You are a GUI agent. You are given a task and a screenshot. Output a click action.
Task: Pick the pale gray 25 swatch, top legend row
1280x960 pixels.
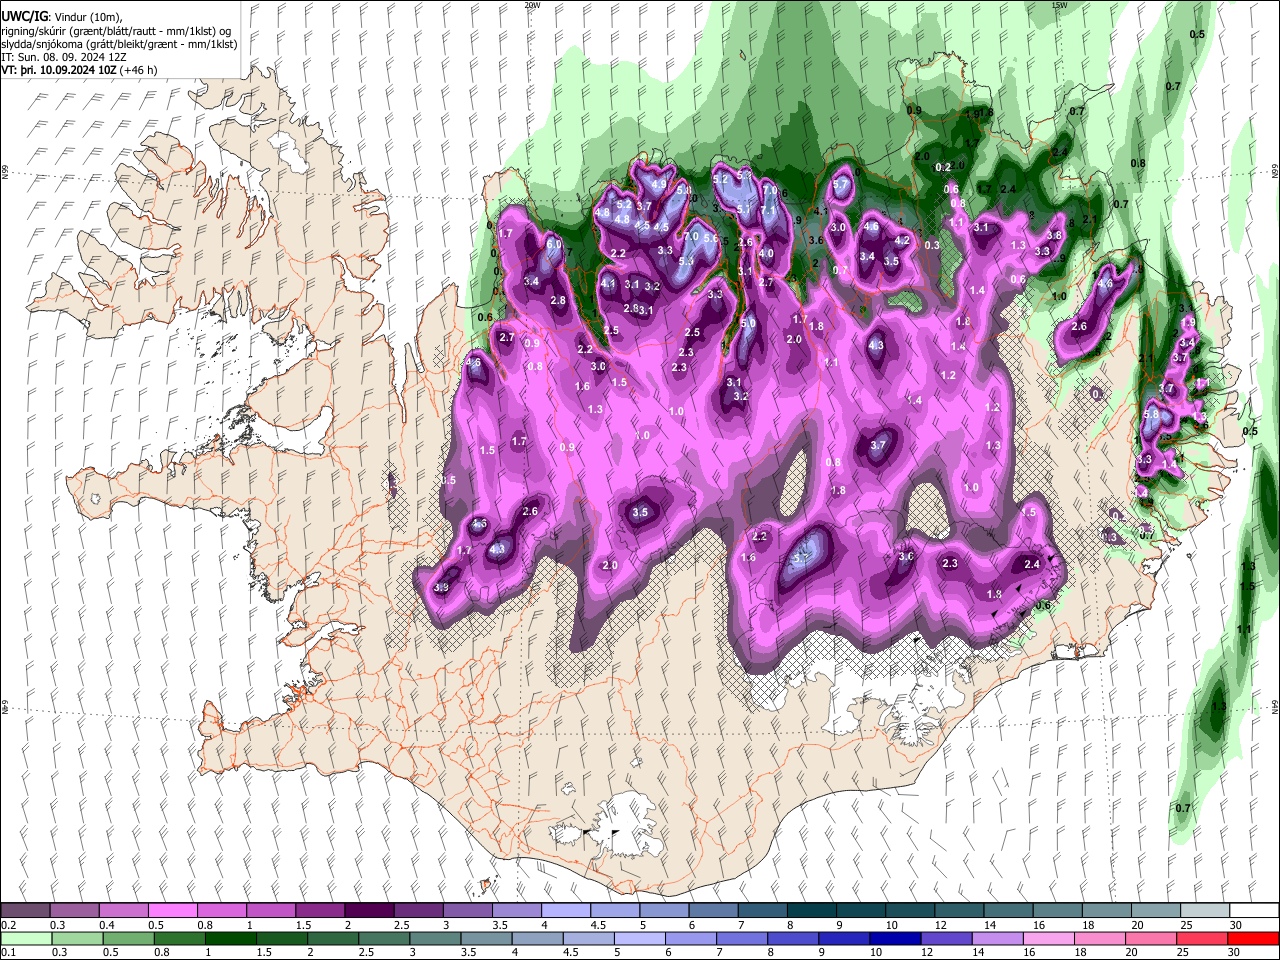[x=1203, y=911]
